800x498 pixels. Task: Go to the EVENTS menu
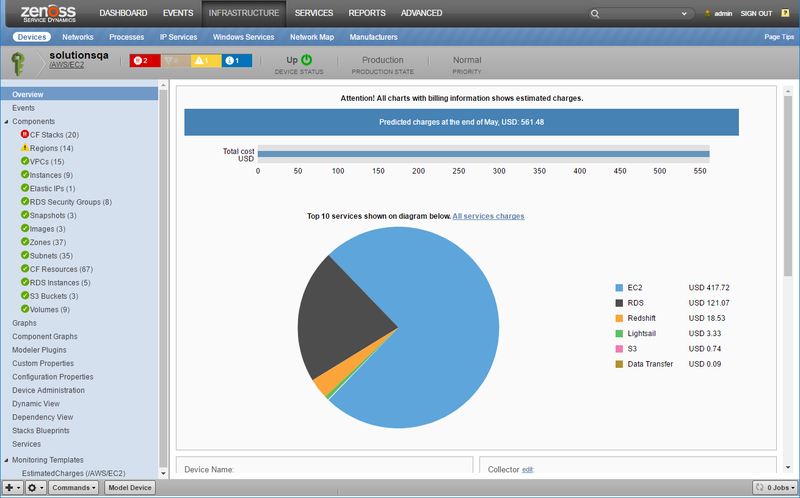click(178, 13)
